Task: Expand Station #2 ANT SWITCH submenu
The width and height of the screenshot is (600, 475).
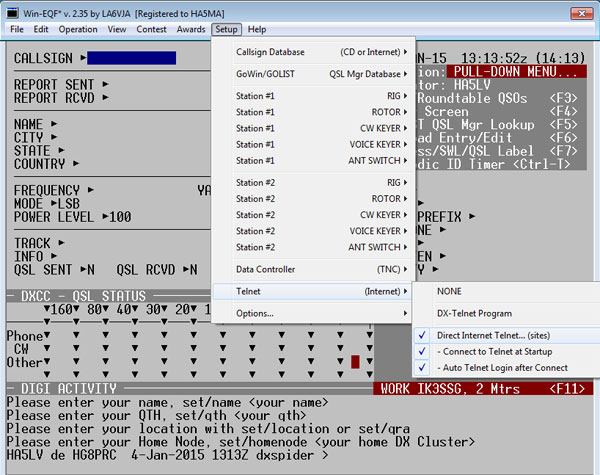Action: 313,247
